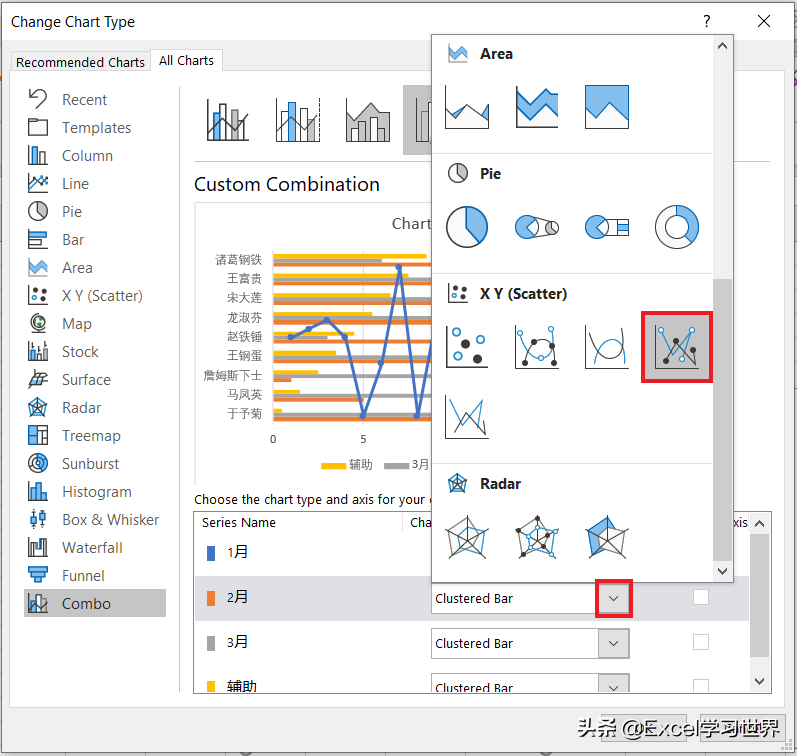Select the basic Pie chart icon
The height and width of the screenshot is (756, 797).
coord(467,227)
